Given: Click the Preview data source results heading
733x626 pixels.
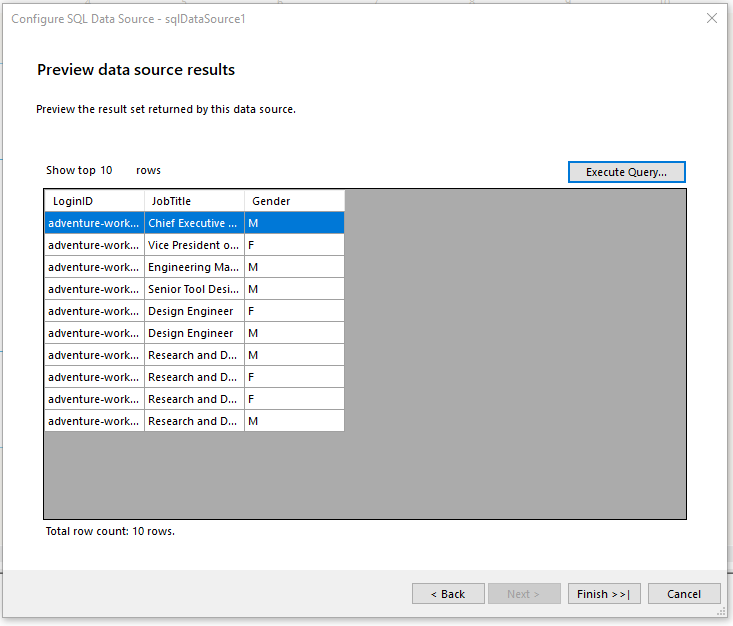Looking at the screenshot, I should click(136, 70).
